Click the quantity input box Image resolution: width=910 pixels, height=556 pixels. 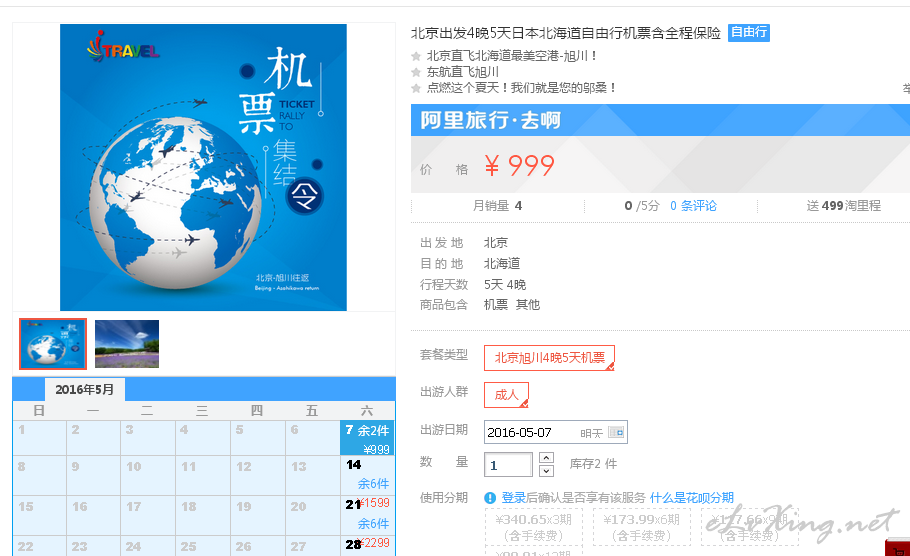coord(508,464)
